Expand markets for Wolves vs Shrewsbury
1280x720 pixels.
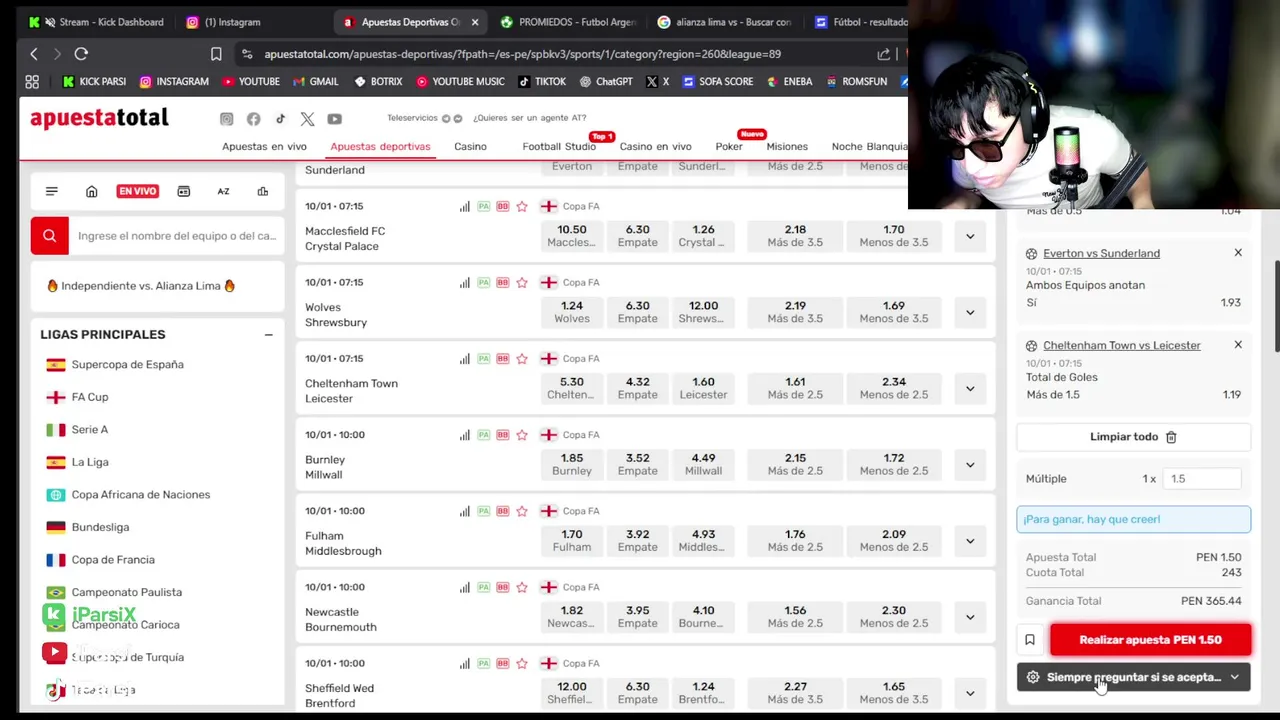coord(970,312)
